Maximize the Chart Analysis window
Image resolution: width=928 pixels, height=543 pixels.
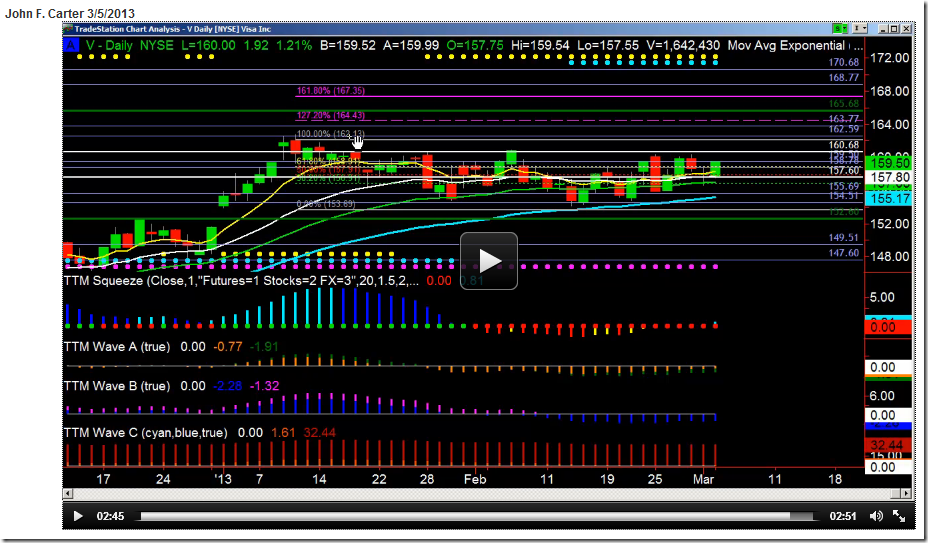point(894,28)
